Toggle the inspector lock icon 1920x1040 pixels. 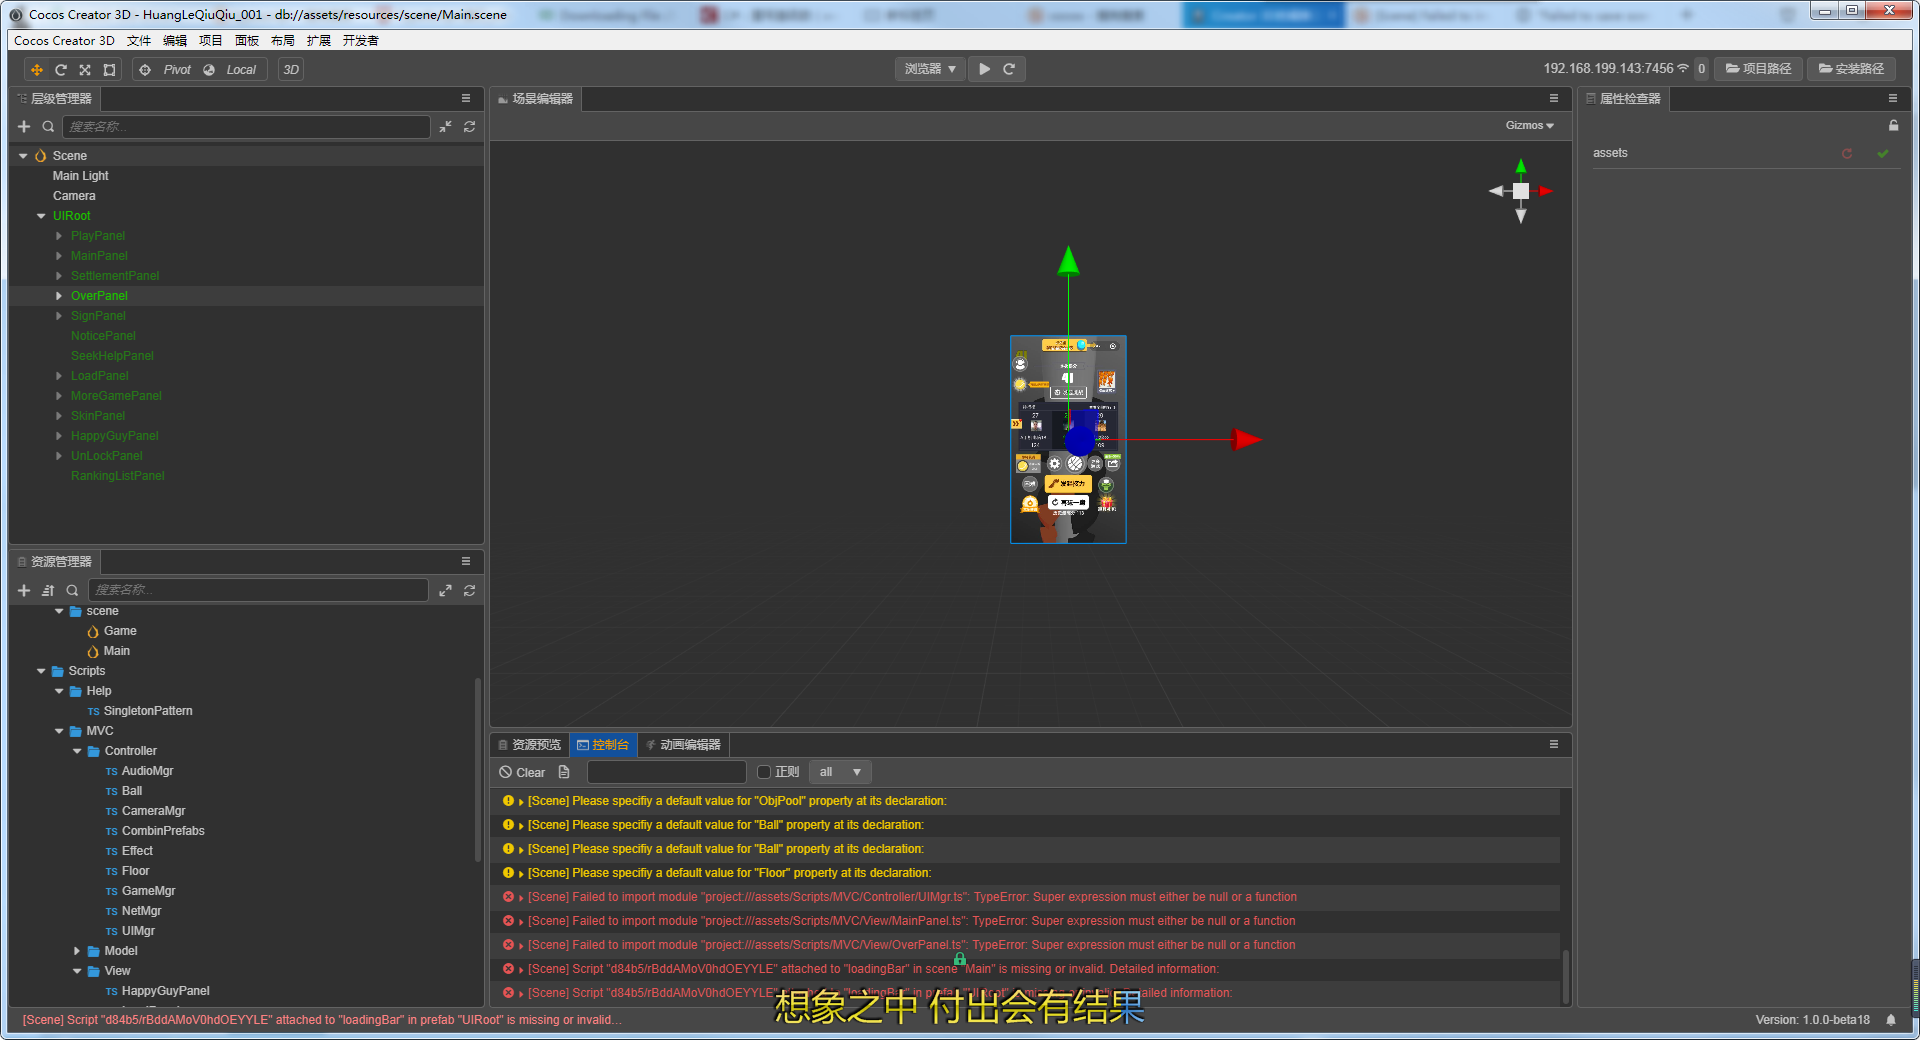click(x=1893, y=126)
